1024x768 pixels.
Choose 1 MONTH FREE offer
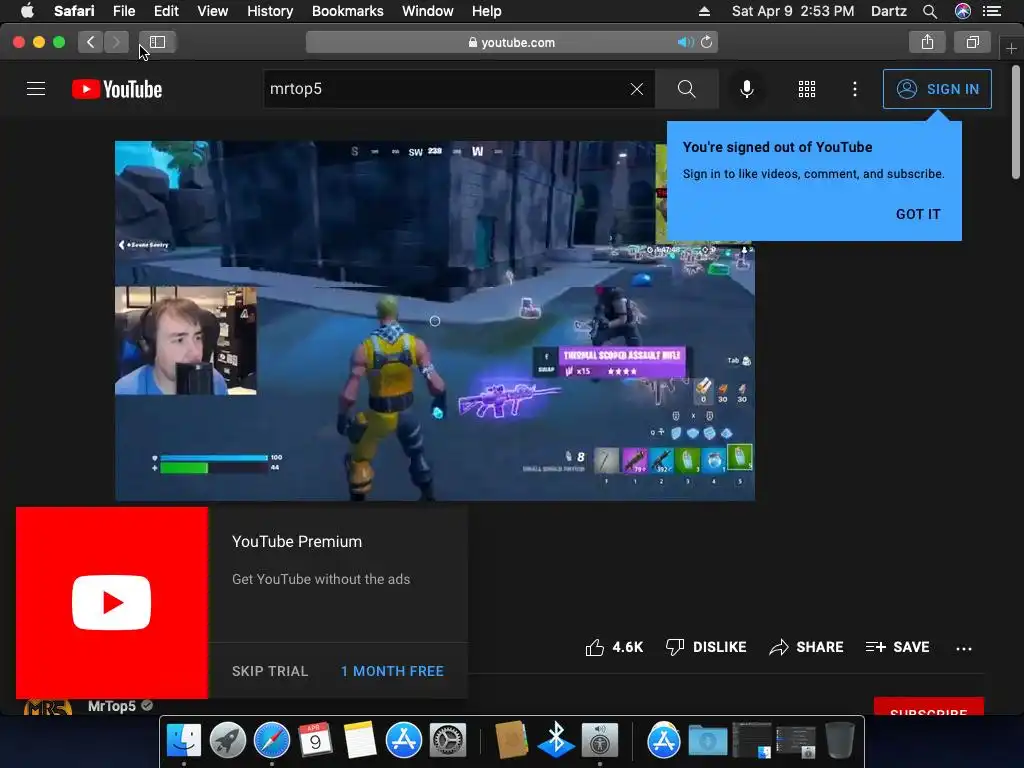coord(392,671)
